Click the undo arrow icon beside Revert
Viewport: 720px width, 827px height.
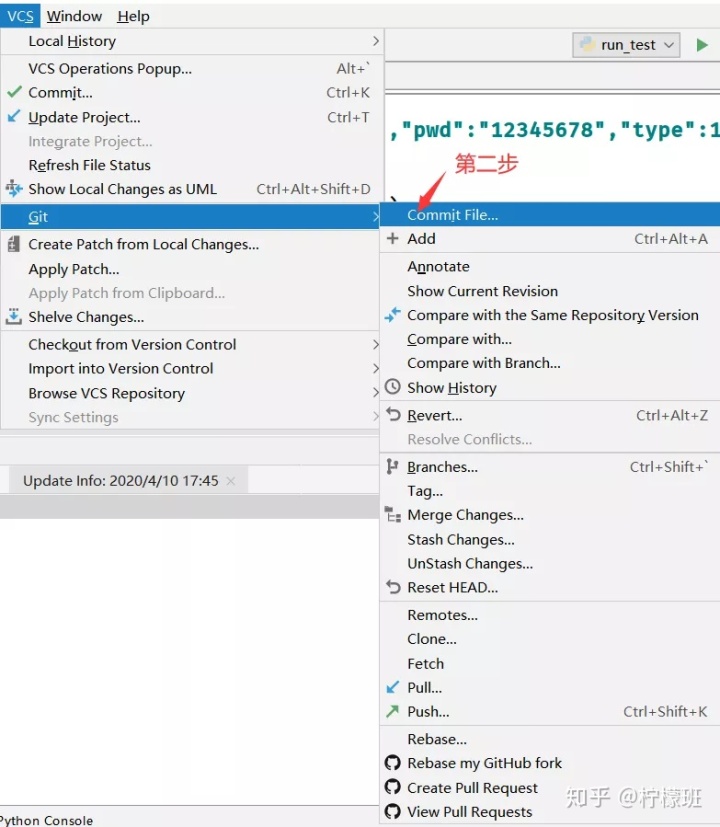(393, 415)
